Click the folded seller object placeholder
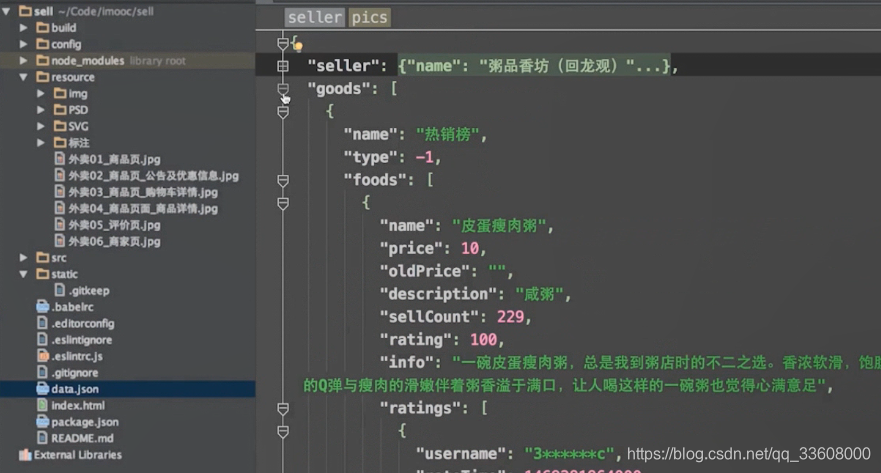 coord(534,66)
